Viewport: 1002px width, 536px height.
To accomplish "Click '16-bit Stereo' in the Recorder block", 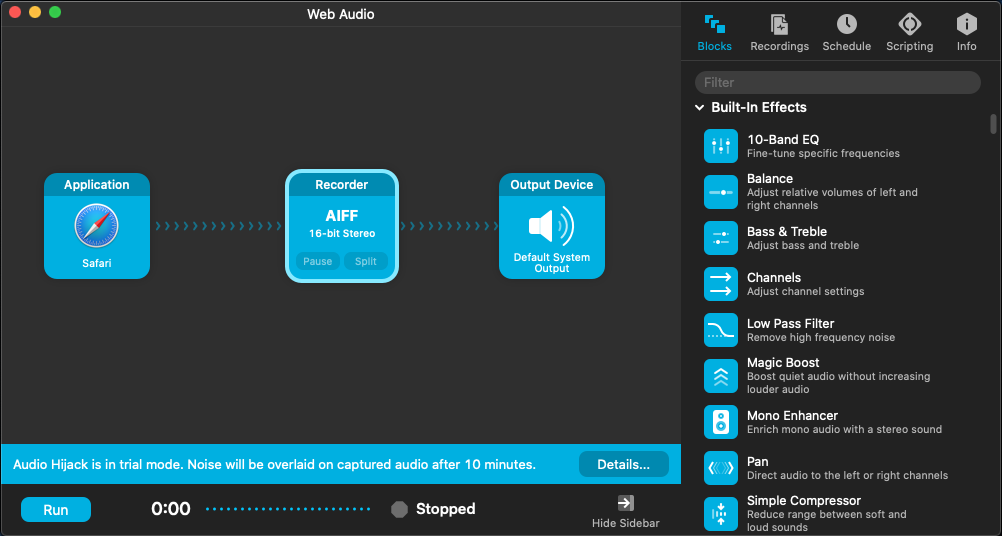I will point(342,234).
